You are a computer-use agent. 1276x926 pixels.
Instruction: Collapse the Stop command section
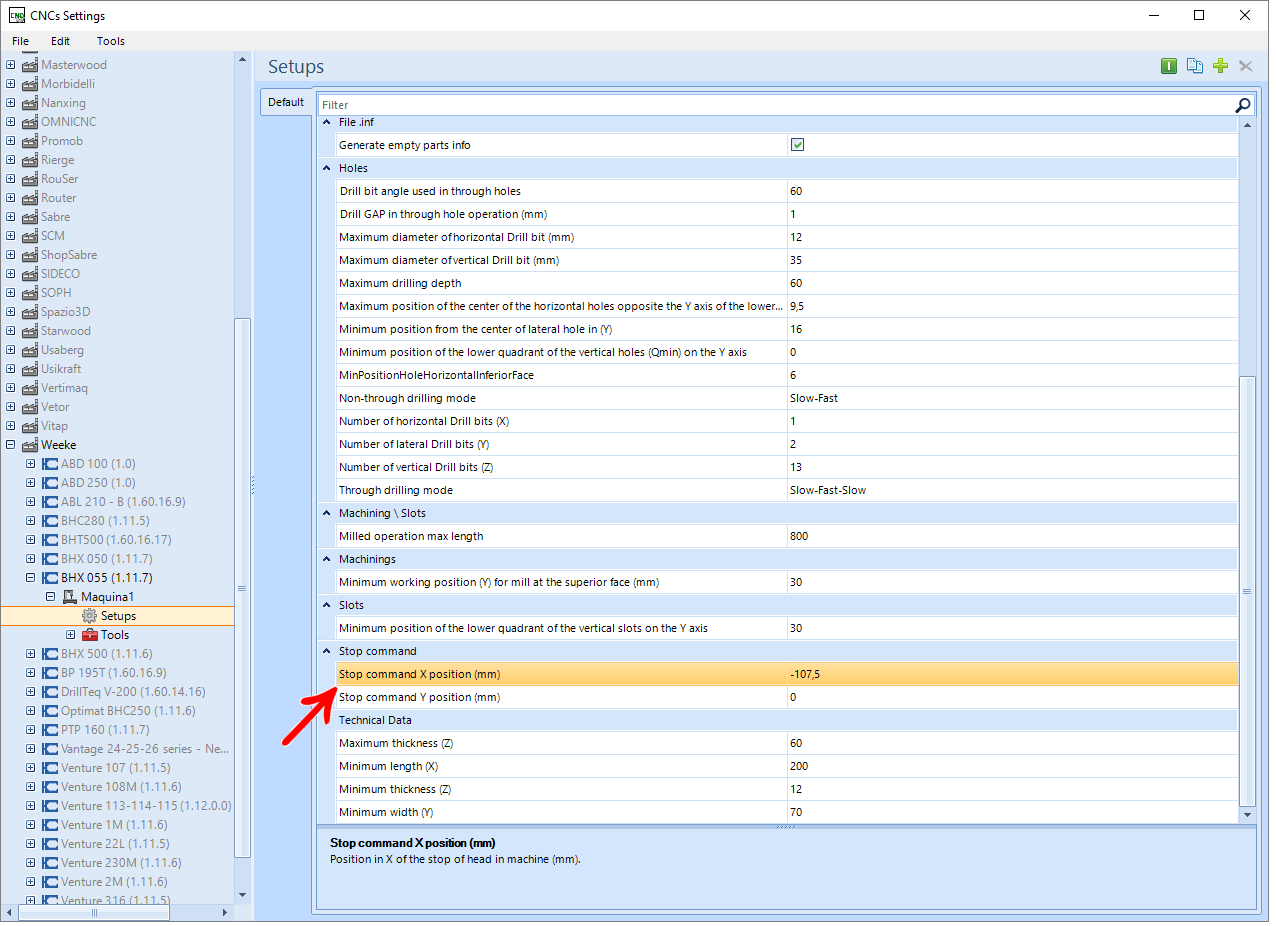326,651
